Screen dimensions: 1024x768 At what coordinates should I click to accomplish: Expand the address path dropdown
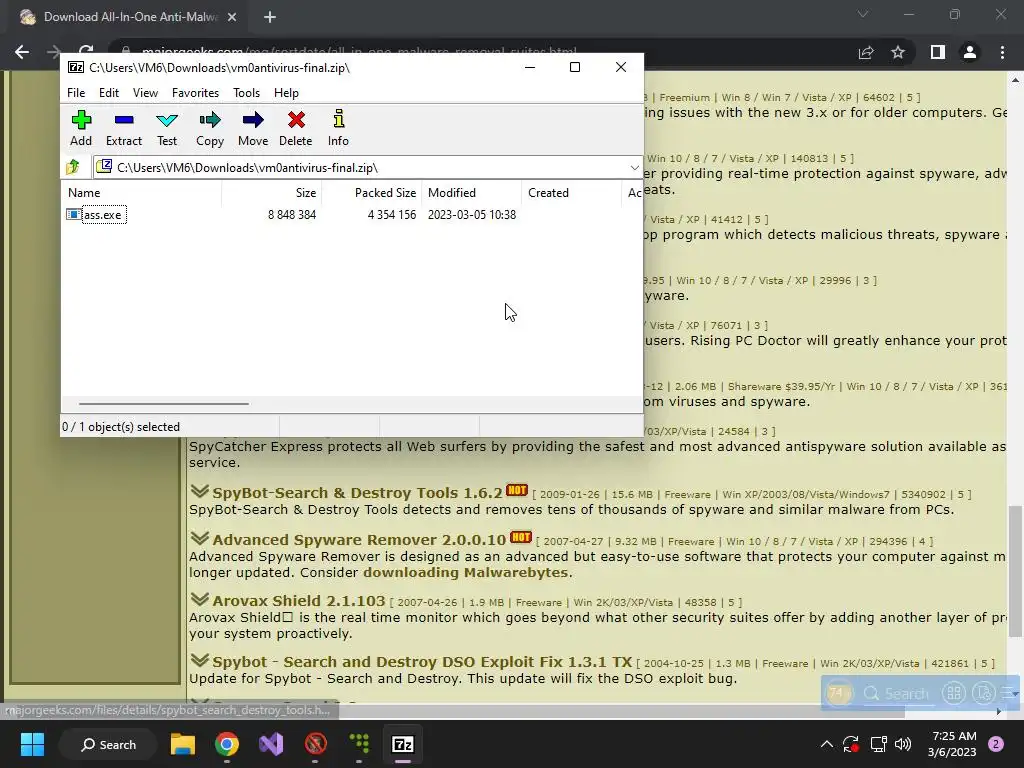coord(634,168)
